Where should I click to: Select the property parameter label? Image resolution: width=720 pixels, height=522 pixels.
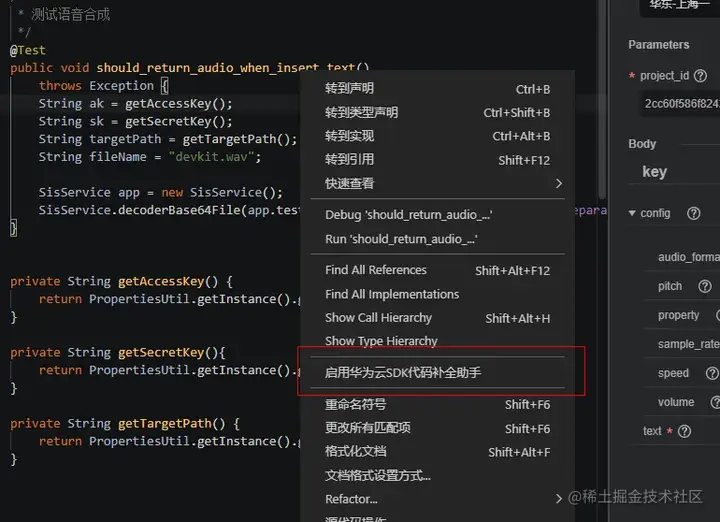678,315
